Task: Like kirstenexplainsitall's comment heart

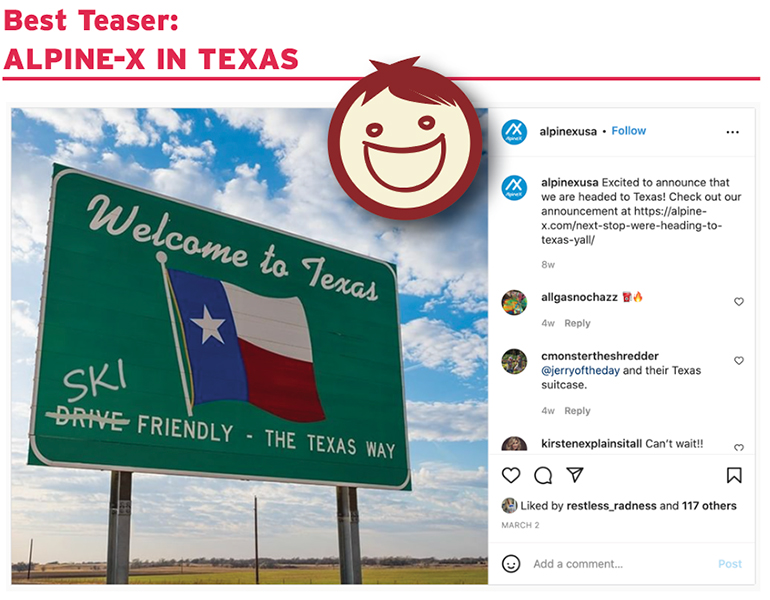Action: 739,447
